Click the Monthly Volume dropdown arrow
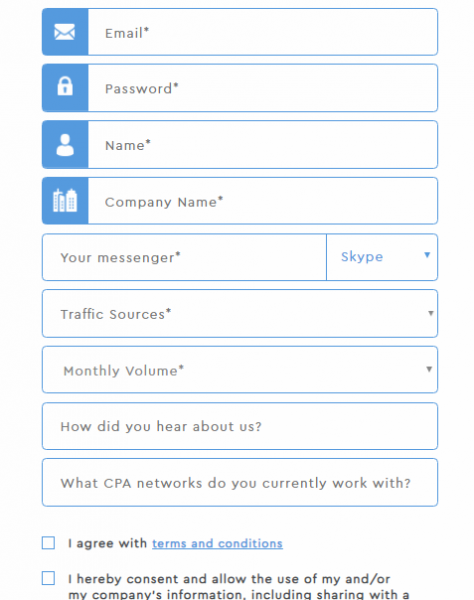The height and width of the screenshot is (600, 474). pyautogui.click(x=429, y=369)
